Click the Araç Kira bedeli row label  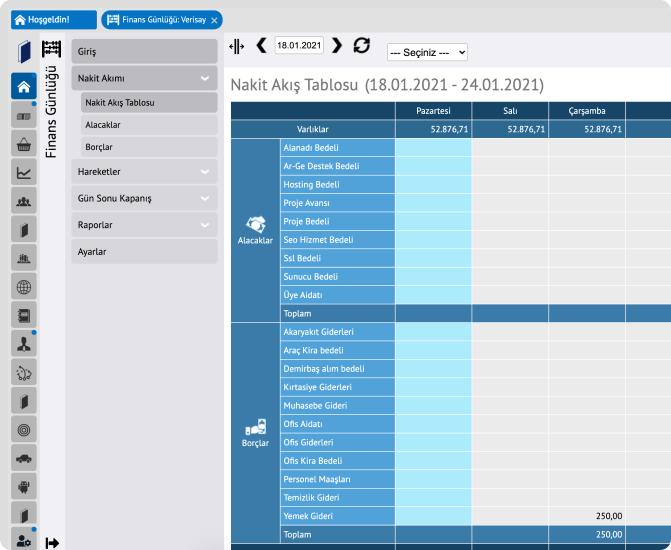337,350
